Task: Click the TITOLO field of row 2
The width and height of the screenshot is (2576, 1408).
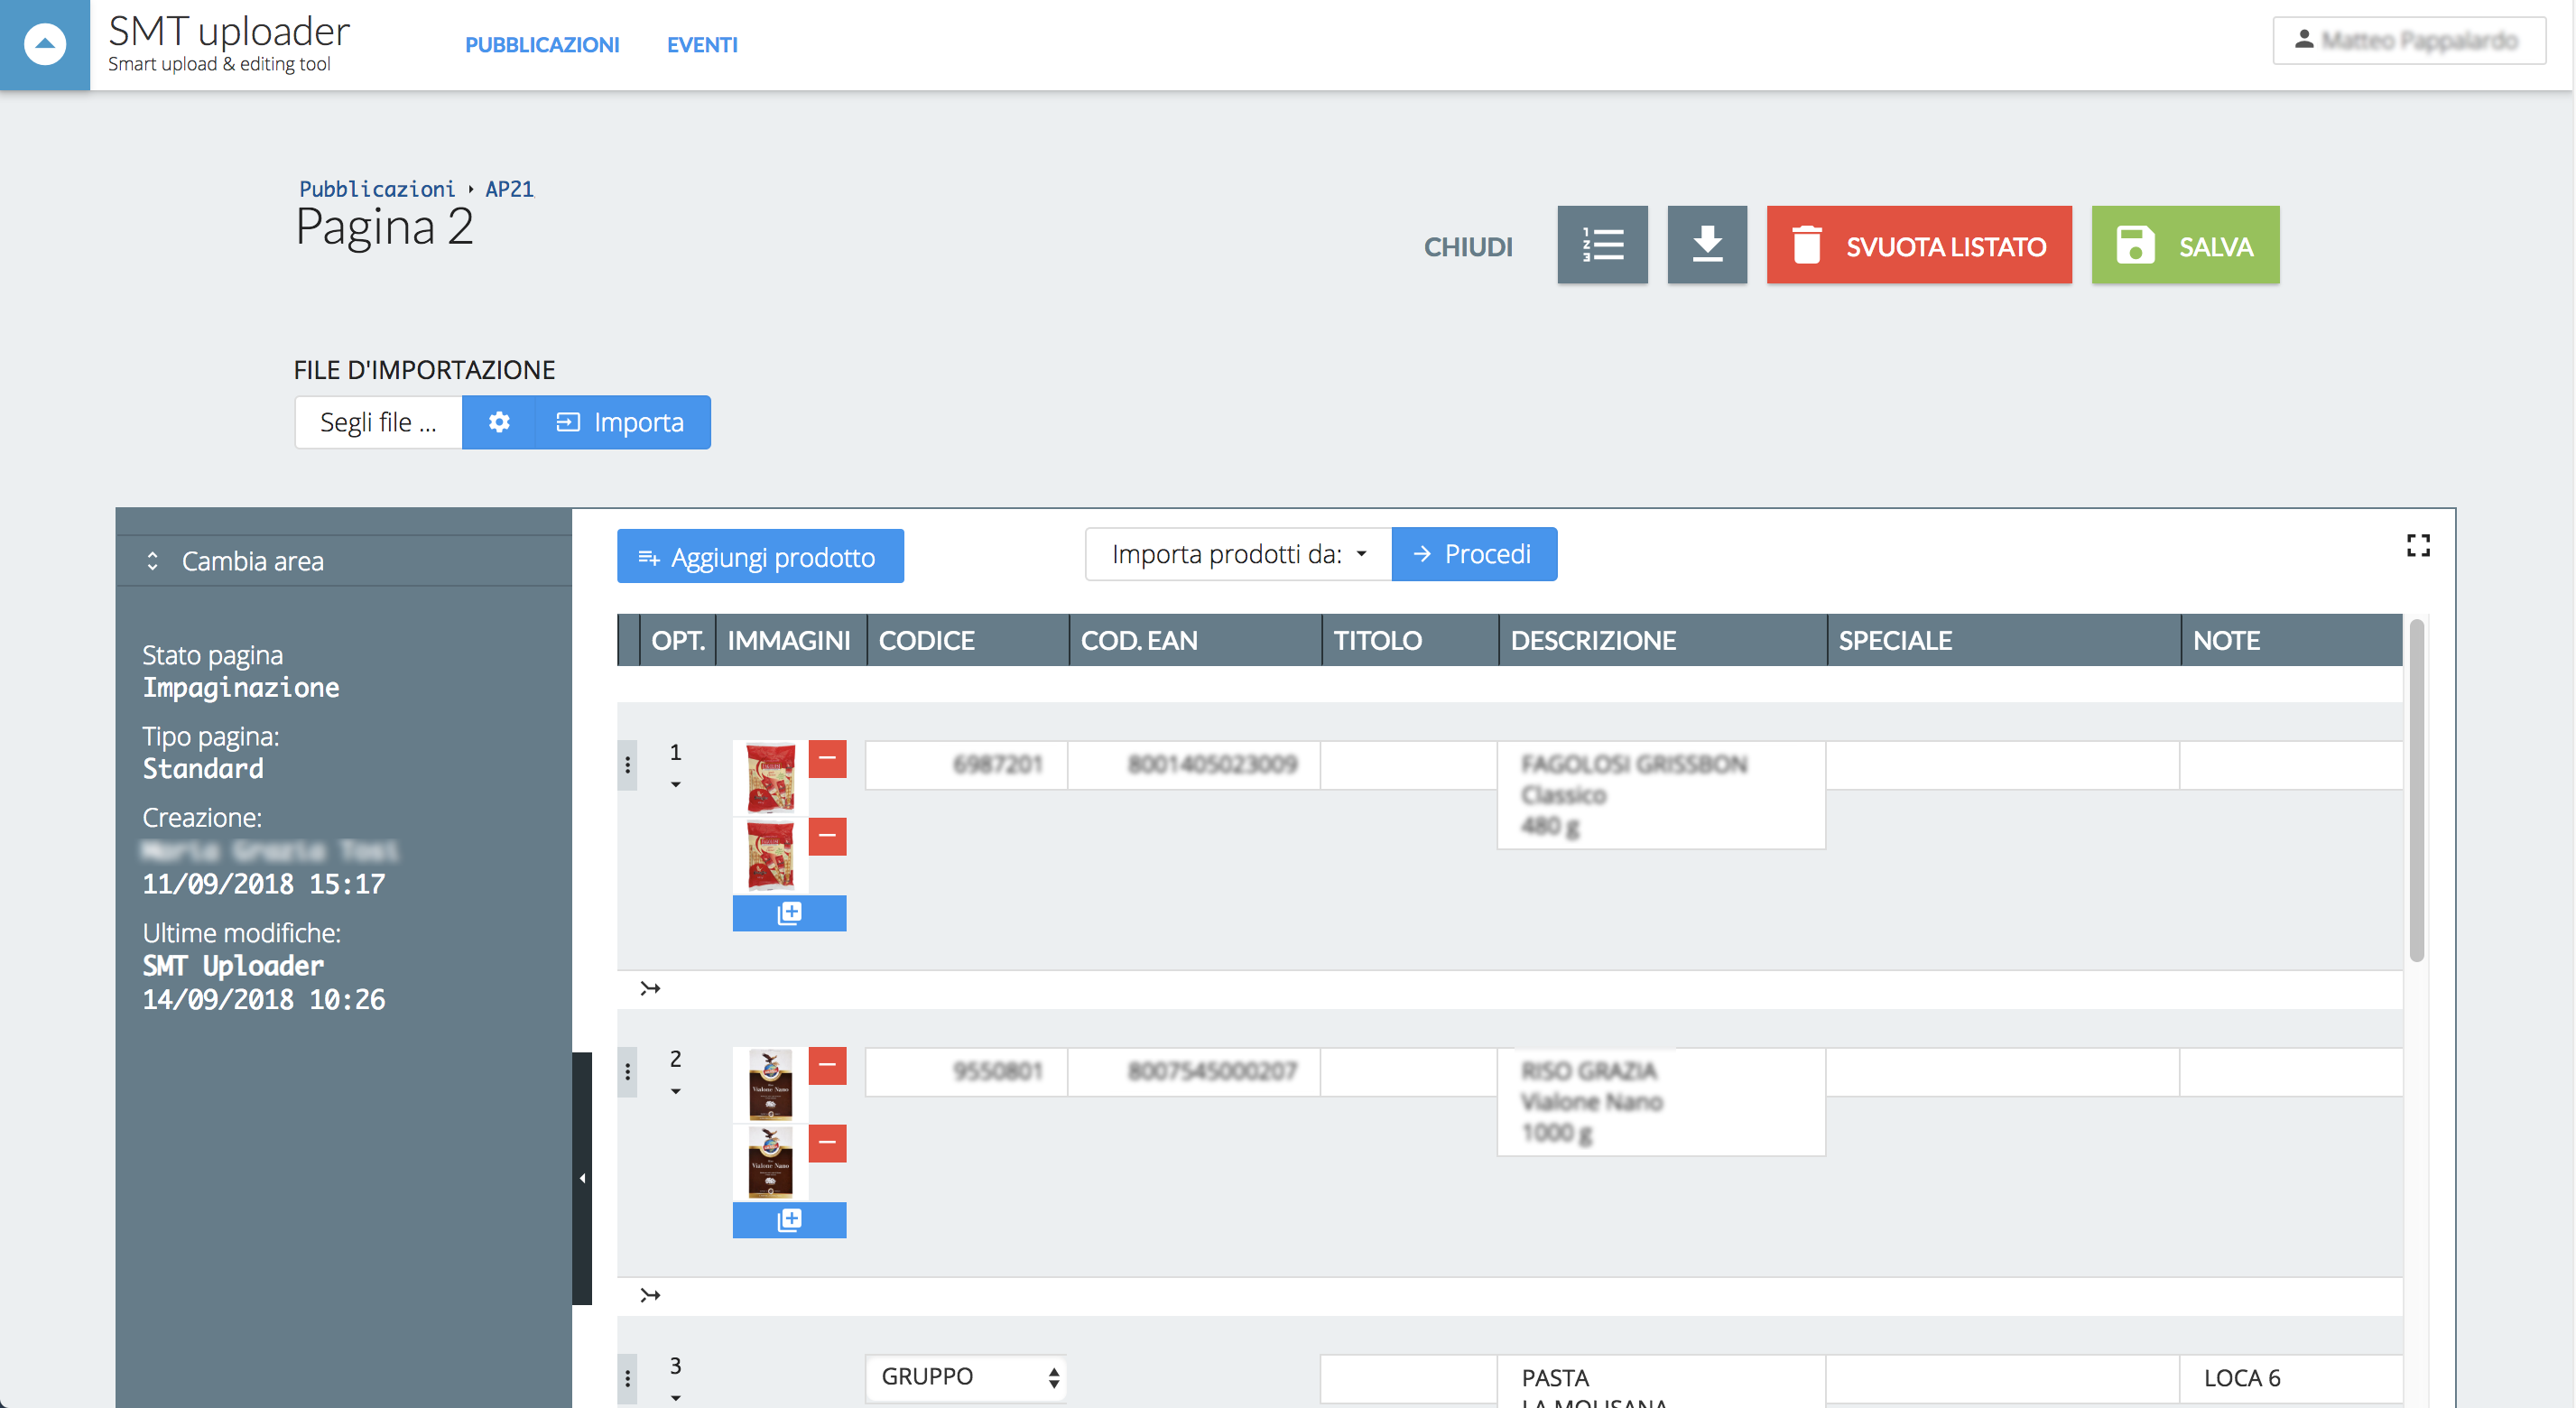Action: point(1408,1072)
